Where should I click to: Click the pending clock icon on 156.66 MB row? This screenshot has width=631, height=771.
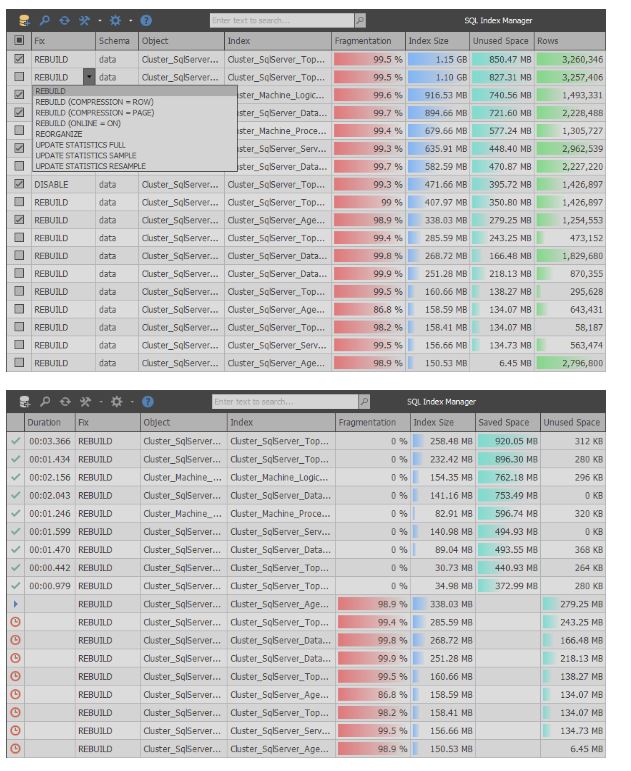click(16, 731)
